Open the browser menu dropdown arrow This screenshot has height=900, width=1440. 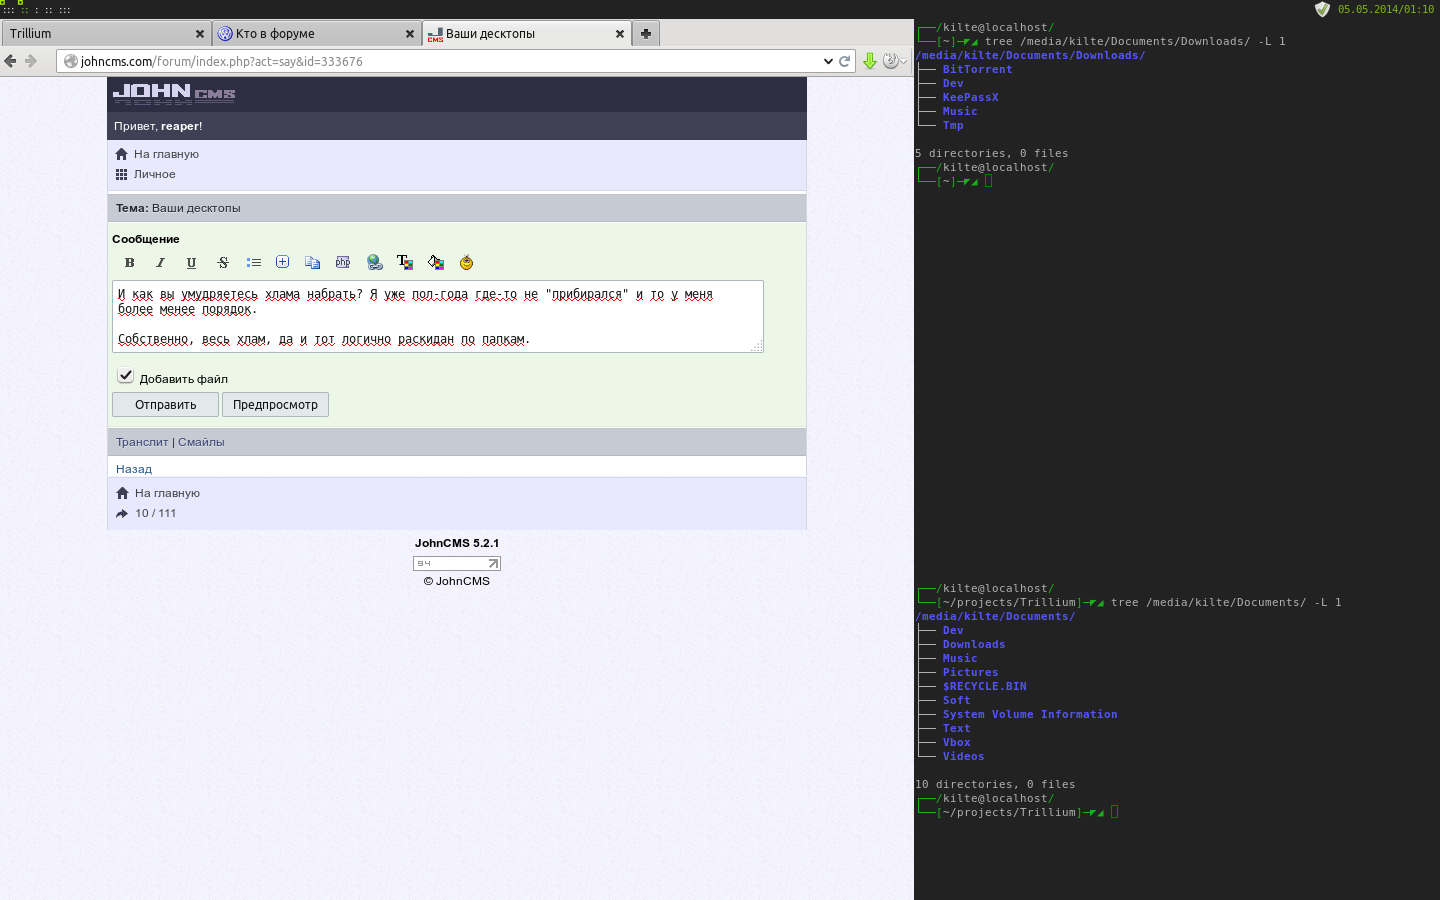point(904,61)
